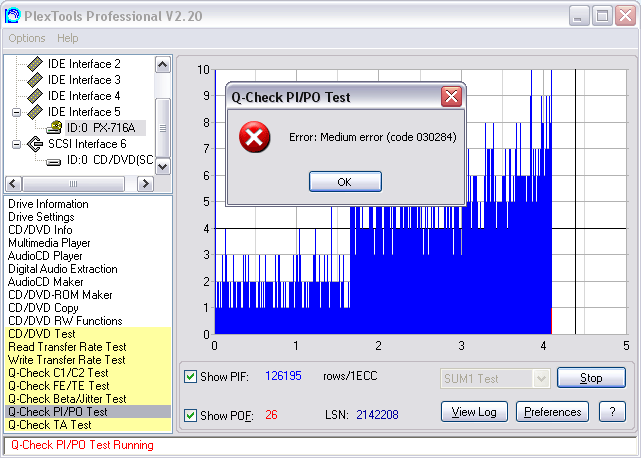Viewport: 641px width, 458px height.
Task: Click the horizontal scrollbar thumb in tree
Action: coord(74,184)
